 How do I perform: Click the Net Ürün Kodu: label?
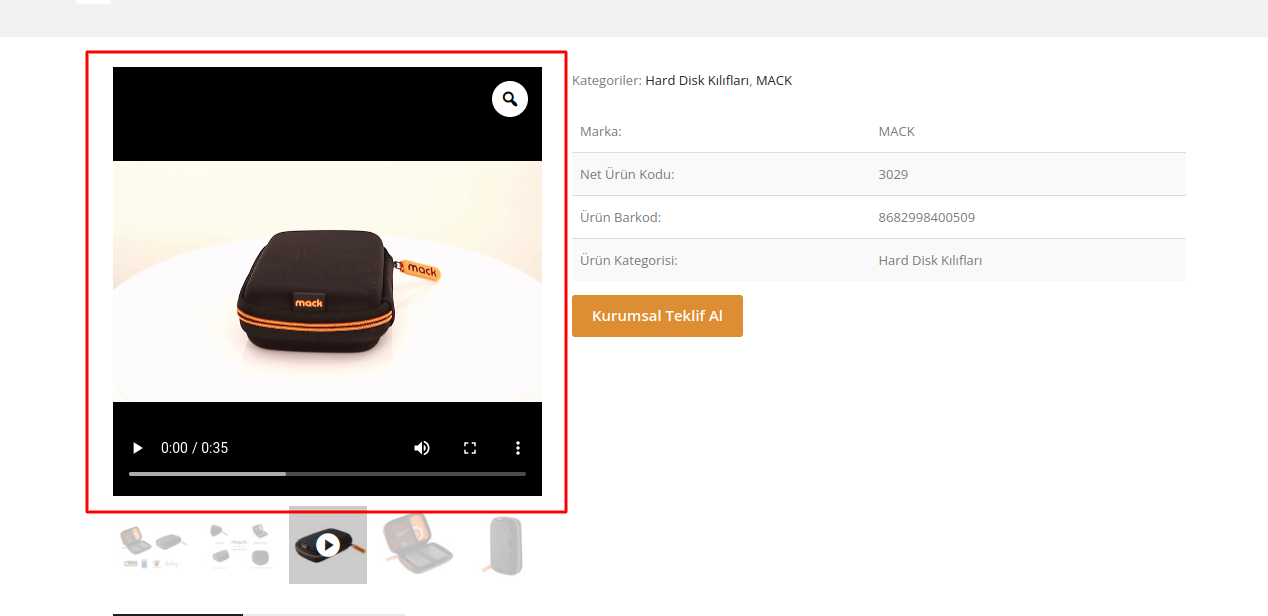[x=627, y=174]
